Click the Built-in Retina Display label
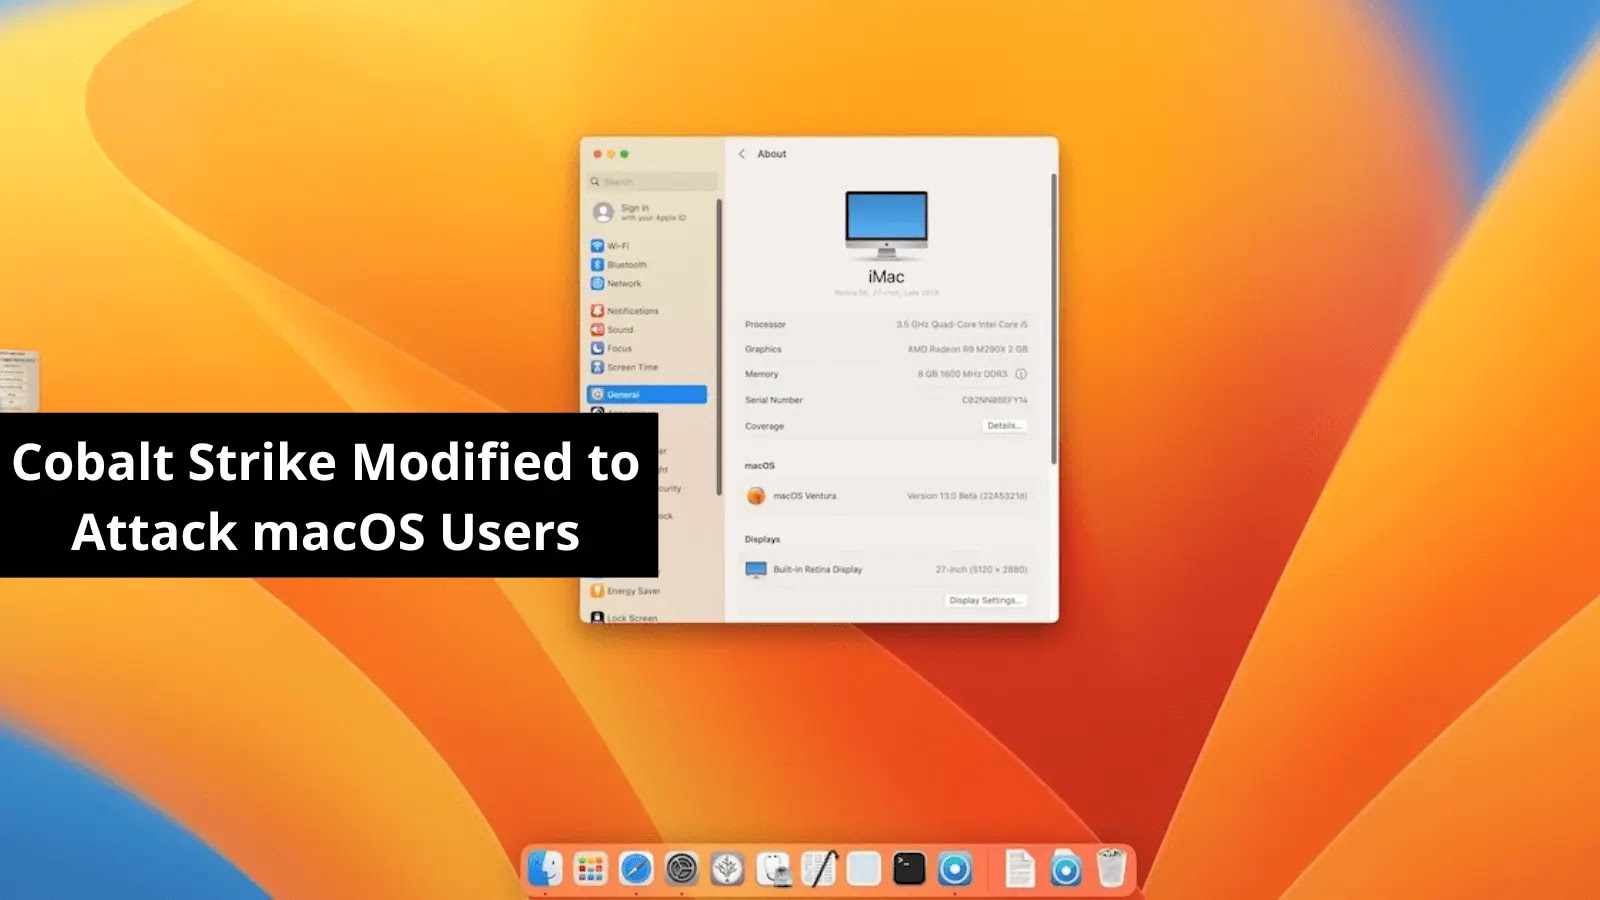The height and width of the screenshot is (900, 1600). pyautogui.click(x=818, y=570)
